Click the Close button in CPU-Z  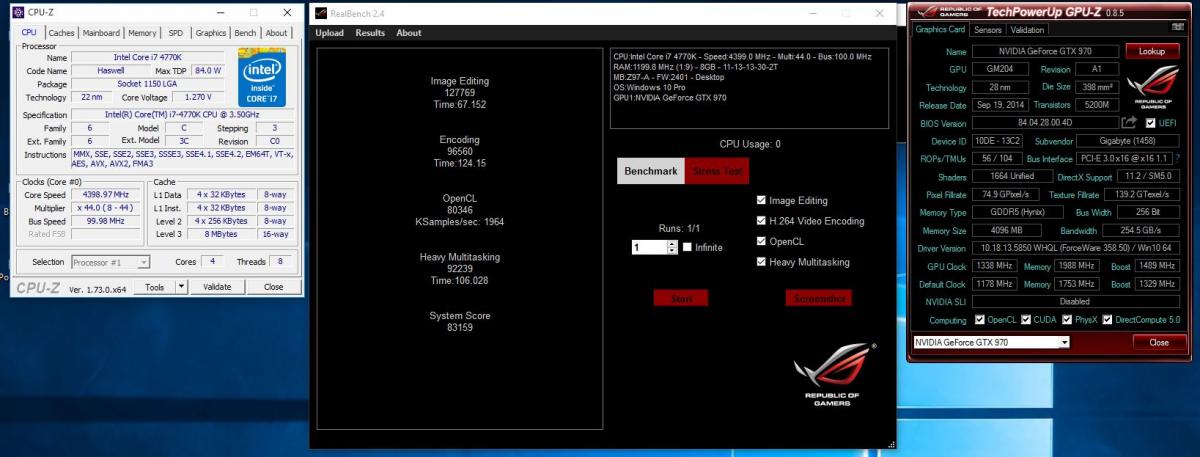click(x=273, y=286)
